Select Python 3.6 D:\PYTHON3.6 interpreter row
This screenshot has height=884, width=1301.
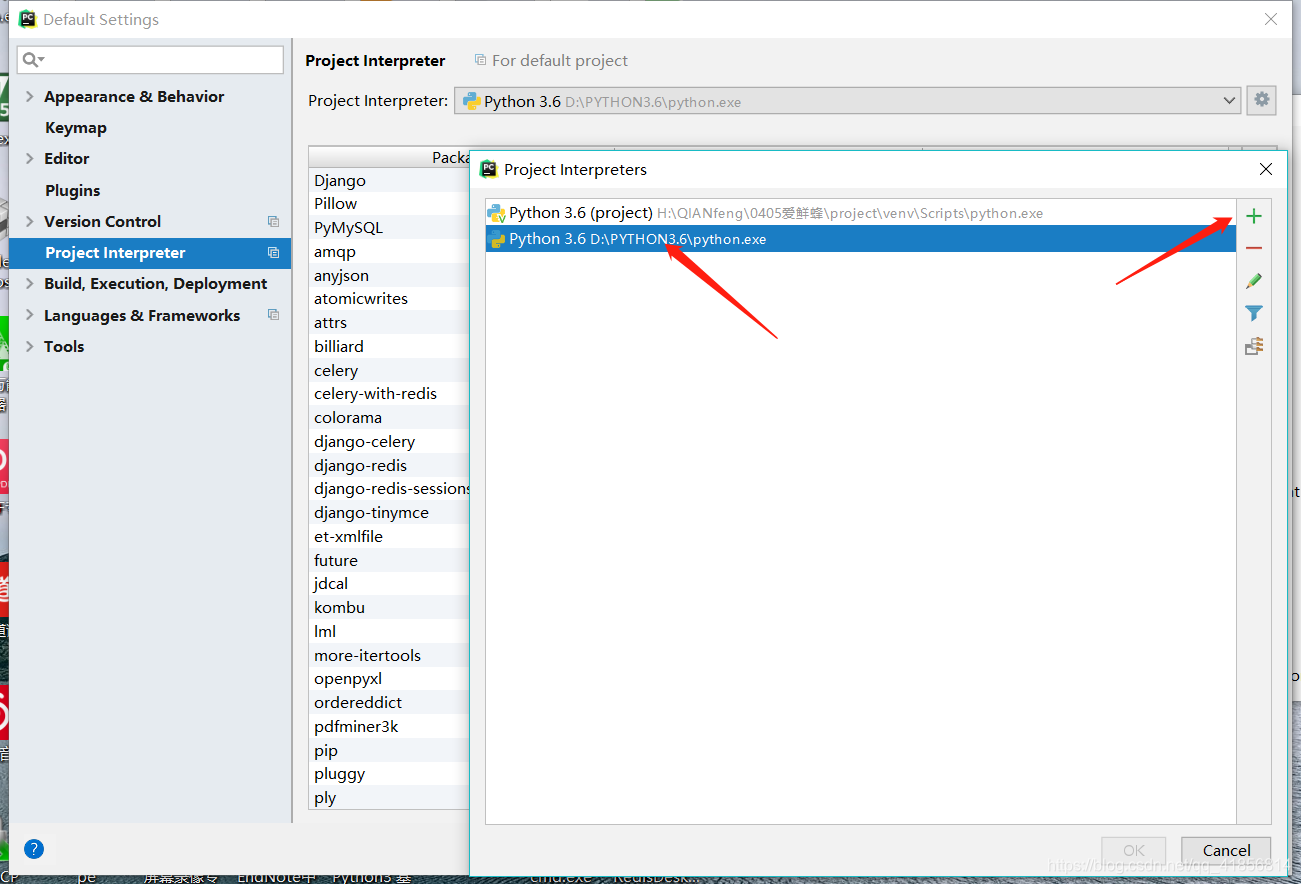click(861, 239)
